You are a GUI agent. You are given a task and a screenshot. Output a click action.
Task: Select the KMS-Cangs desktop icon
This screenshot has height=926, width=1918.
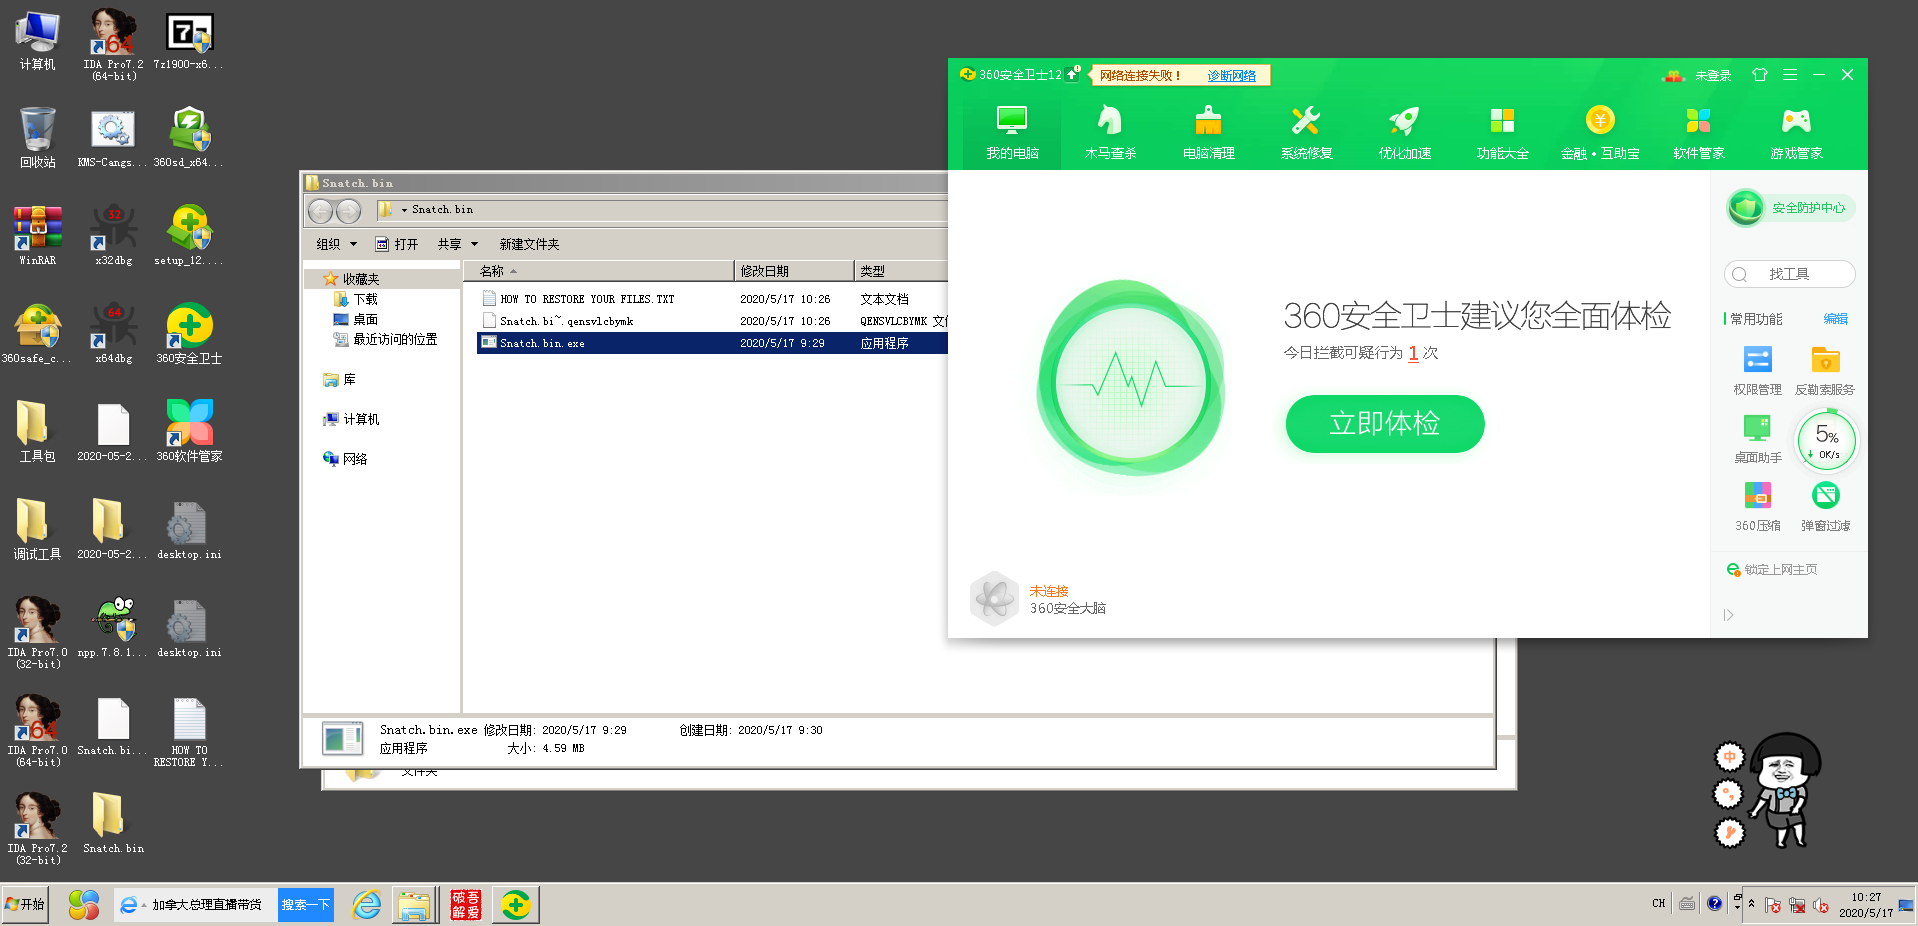coord(112,137)
